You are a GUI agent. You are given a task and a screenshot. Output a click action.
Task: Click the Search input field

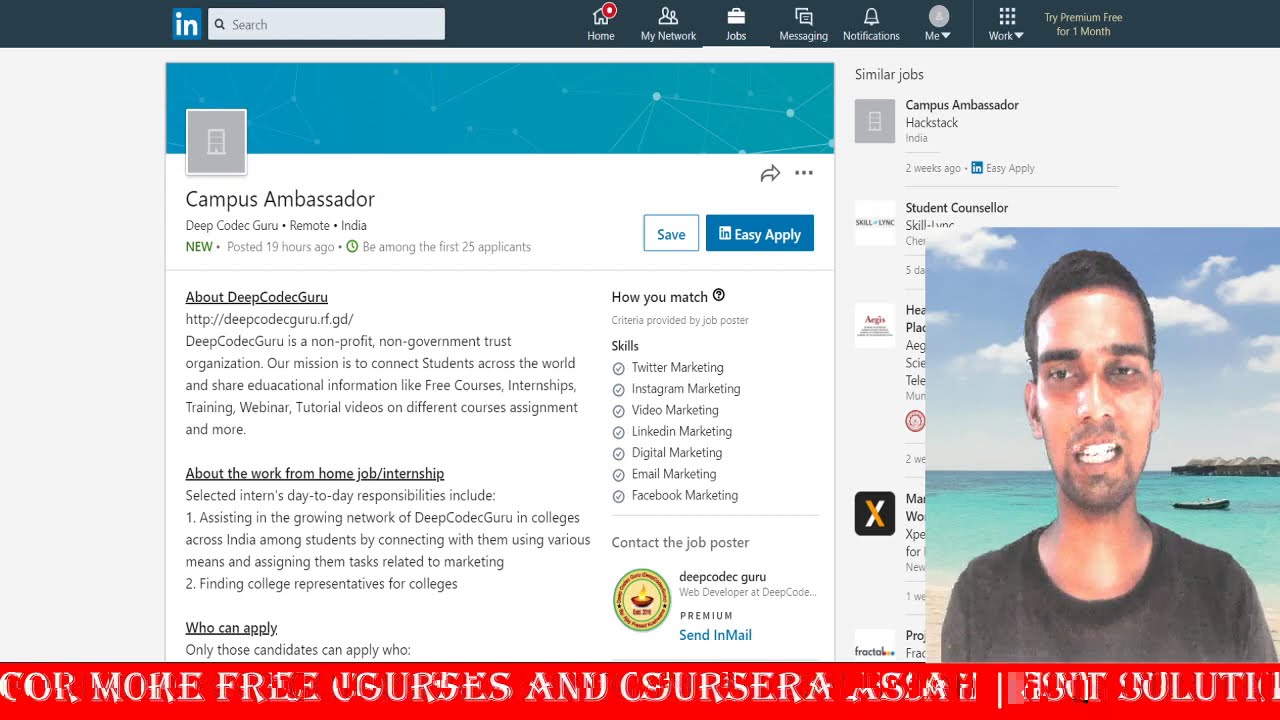tap(326, 24)
